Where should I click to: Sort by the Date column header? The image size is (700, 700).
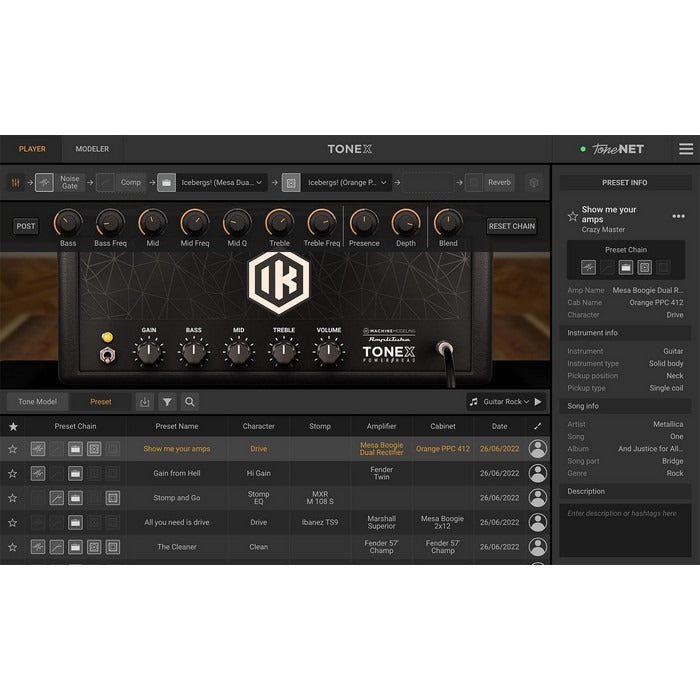pos(499,426)
